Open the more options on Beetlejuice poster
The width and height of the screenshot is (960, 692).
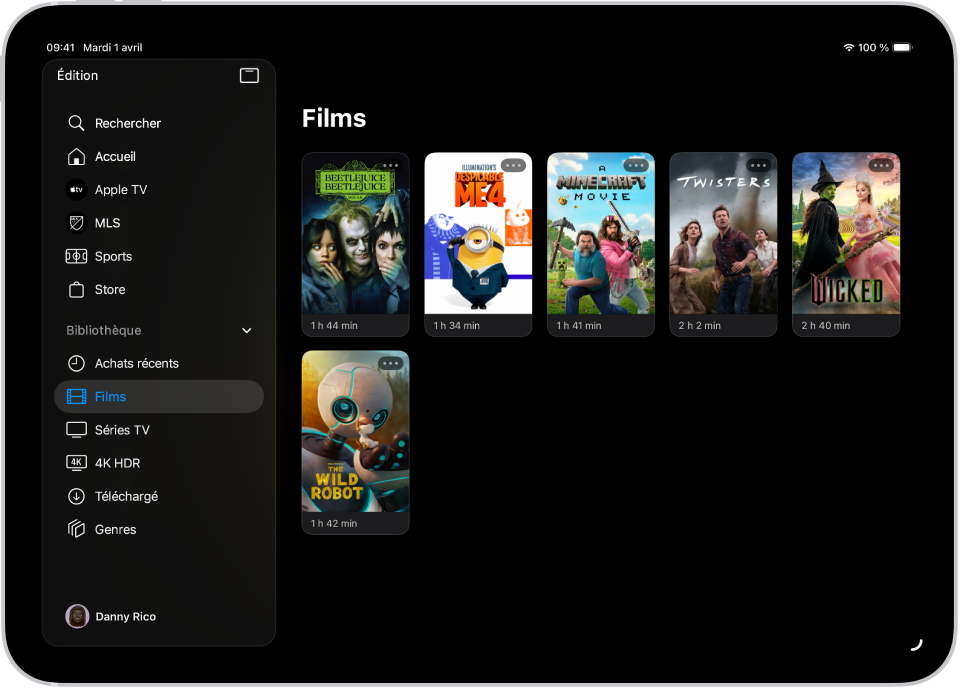click(390, 165)
